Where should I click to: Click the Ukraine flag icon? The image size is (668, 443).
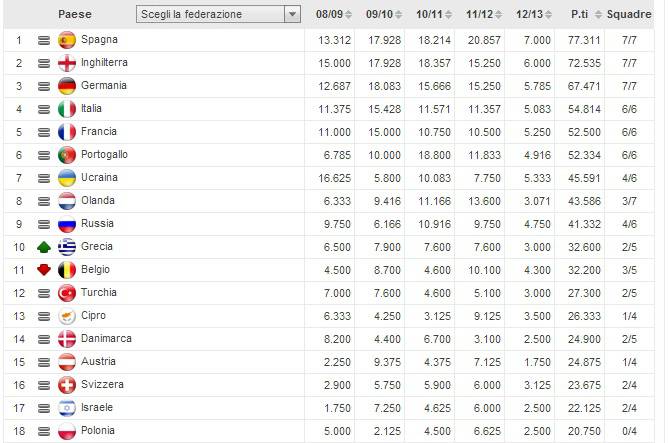[x=67, y=178]
